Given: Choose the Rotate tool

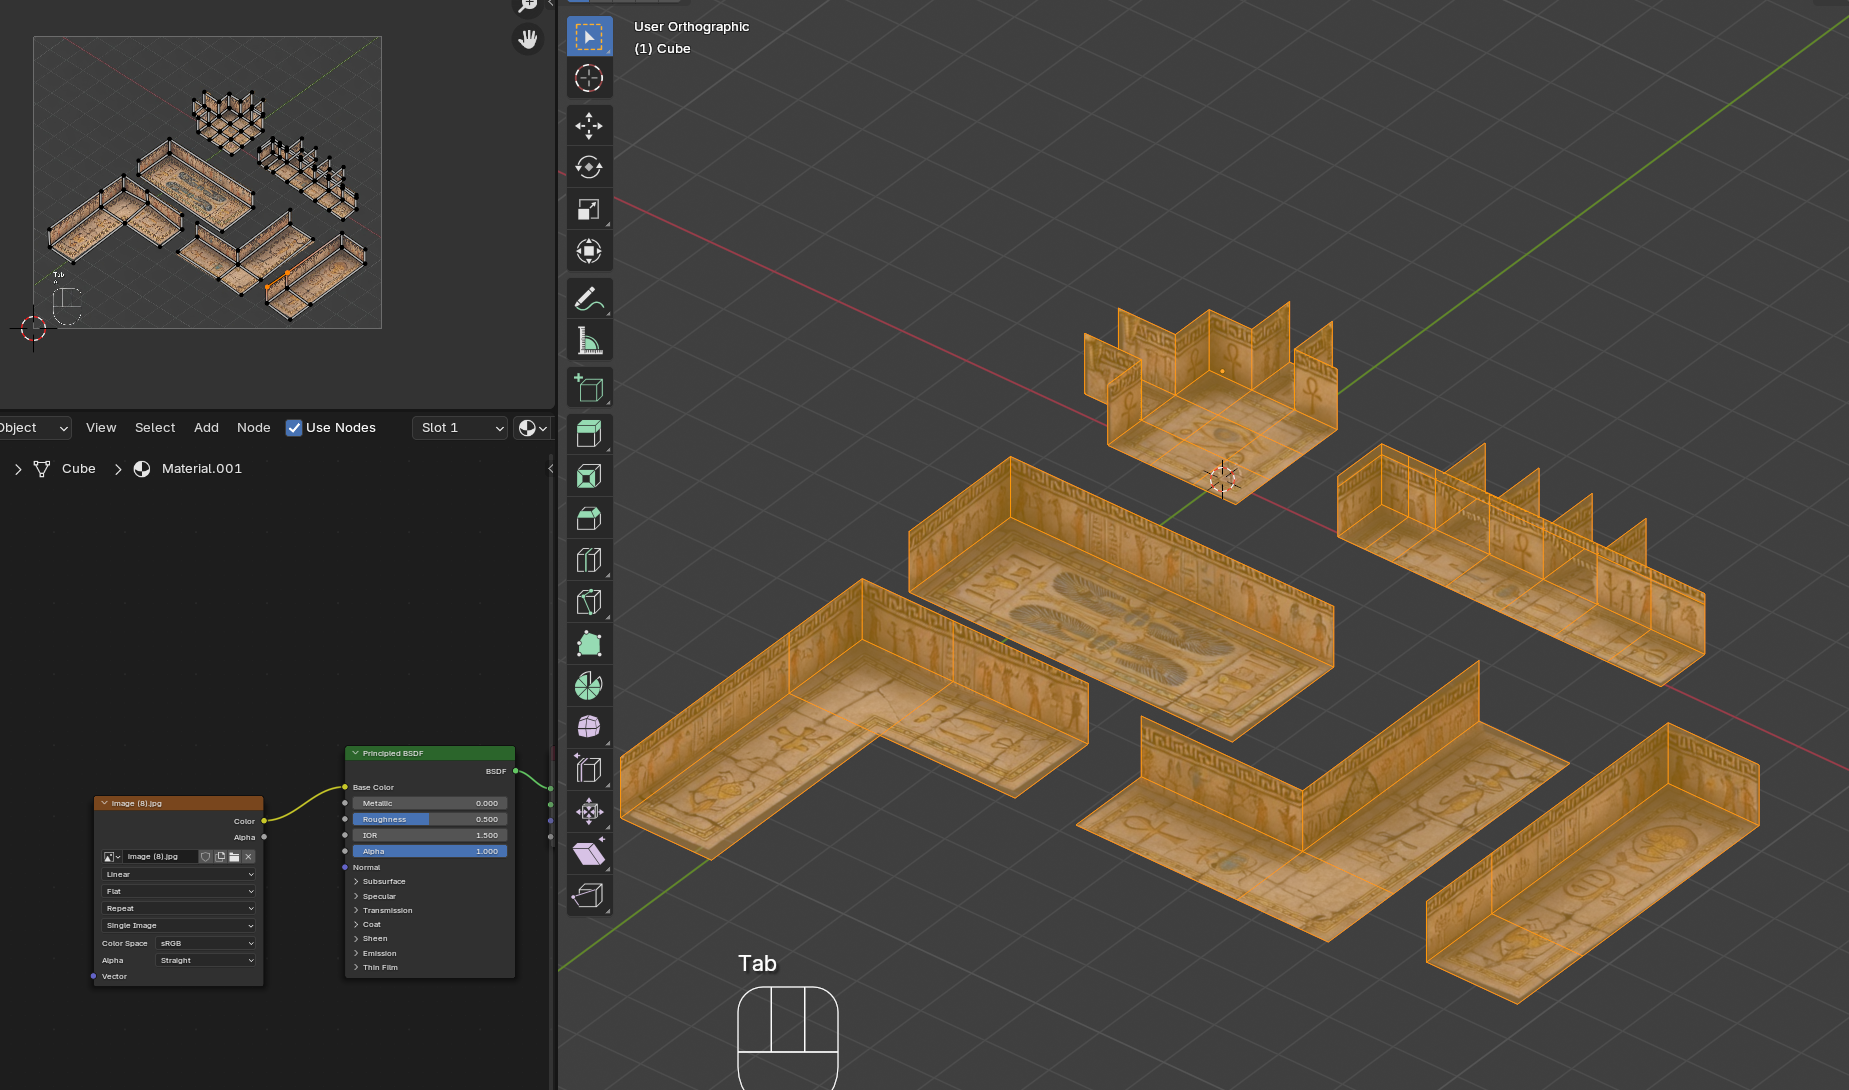Looking at the screenshot, I should 589,167.
